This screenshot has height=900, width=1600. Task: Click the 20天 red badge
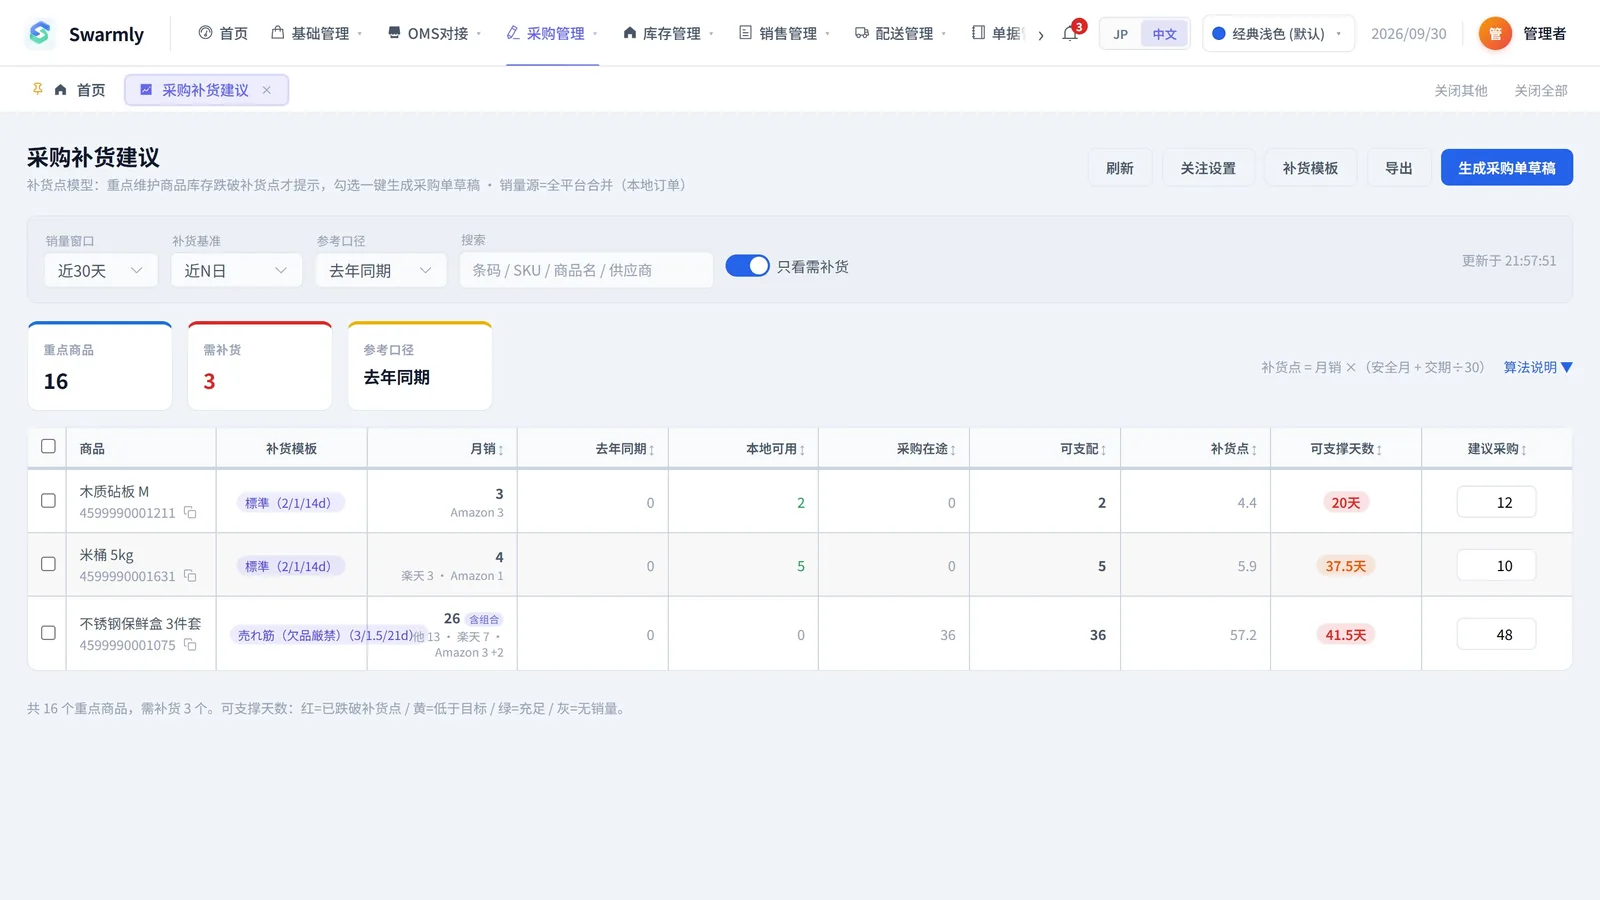(1346, 503)
